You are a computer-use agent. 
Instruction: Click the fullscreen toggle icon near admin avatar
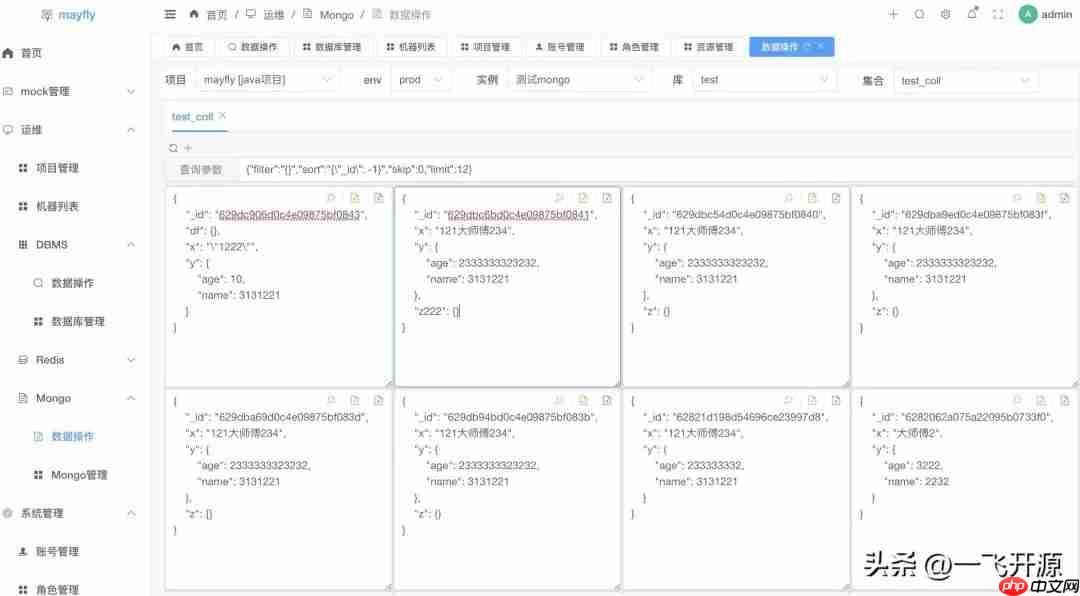998,14
